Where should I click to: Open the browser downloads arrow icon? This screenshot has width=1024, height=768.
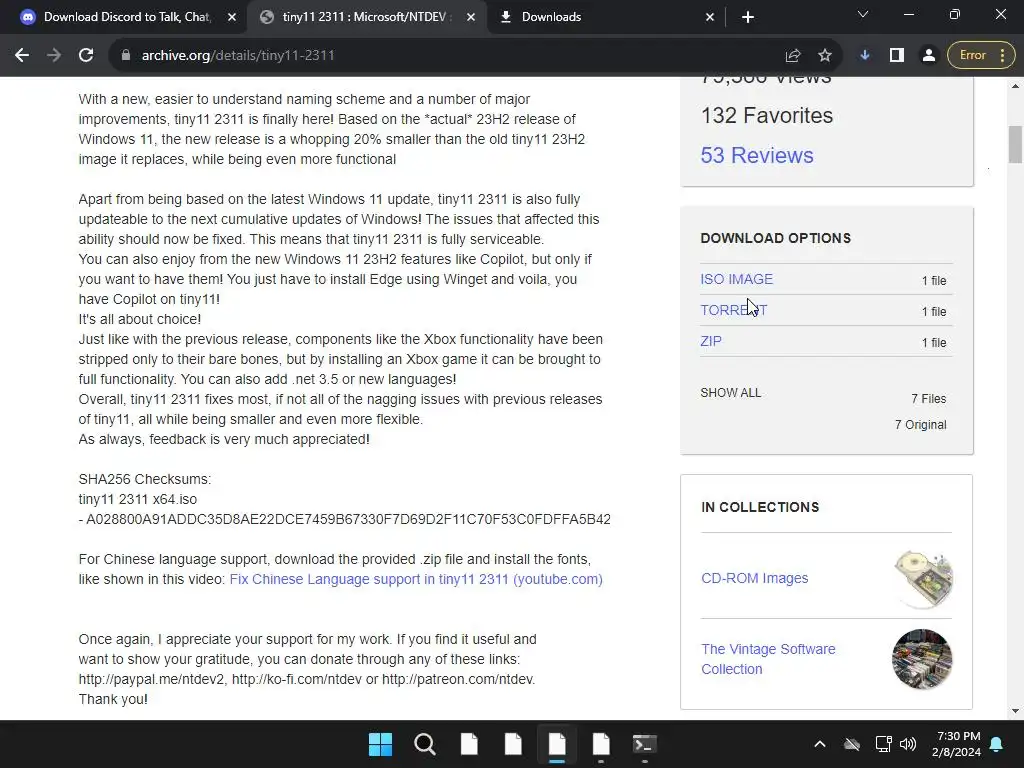tap(865, 56)
